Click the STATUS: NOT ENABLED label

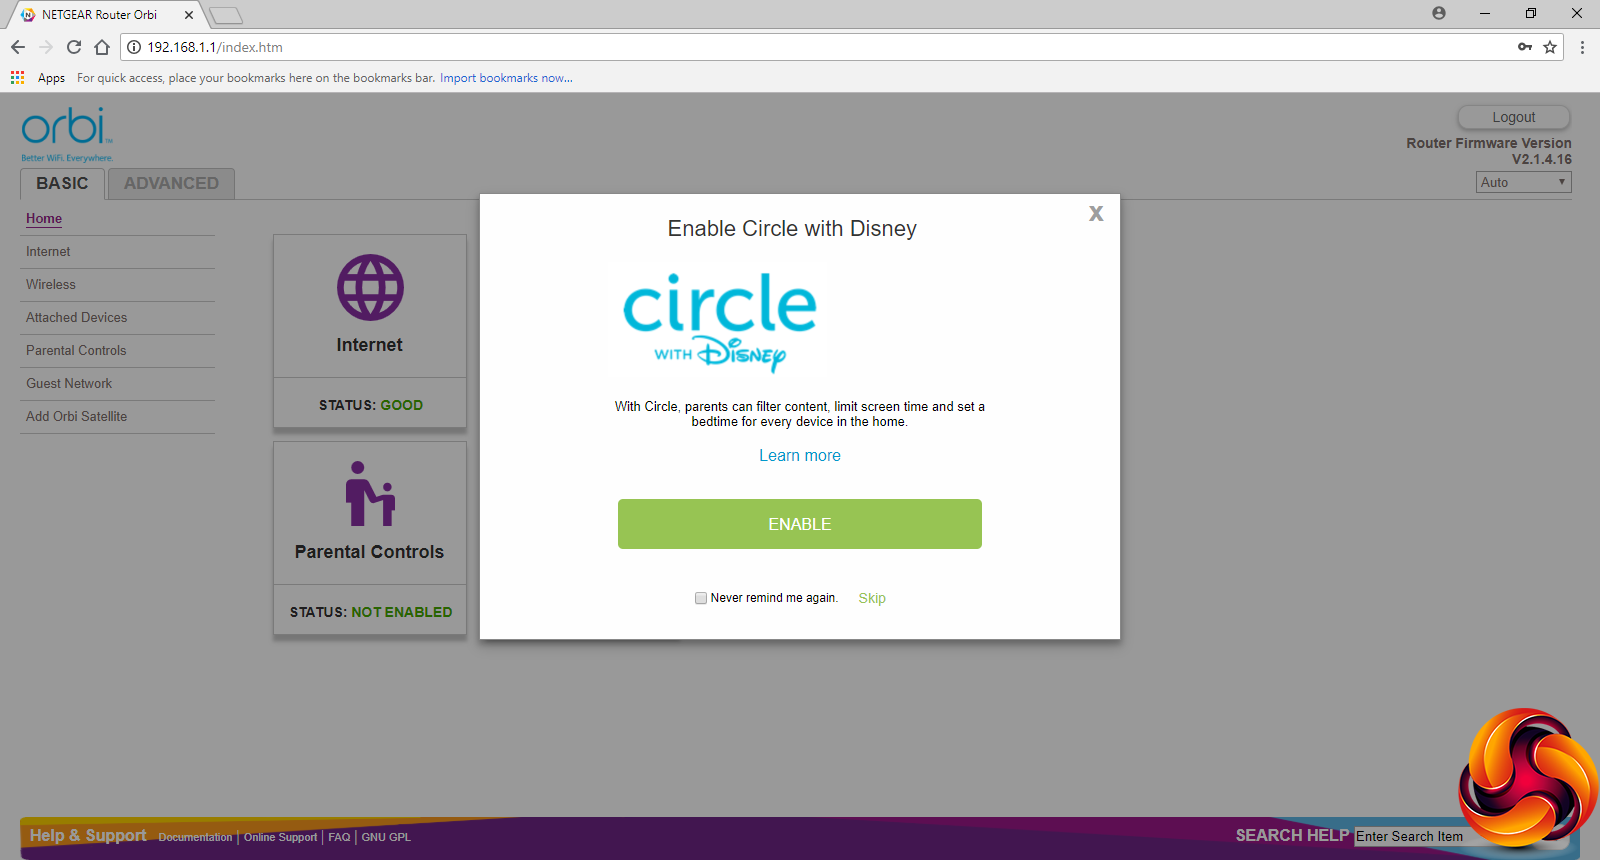[371, 612]
